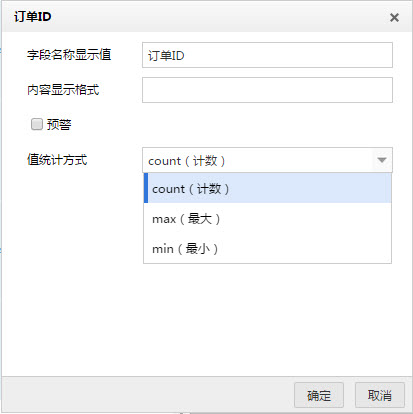
Task: Enable the 预警 checkbox
Action: 37,124
